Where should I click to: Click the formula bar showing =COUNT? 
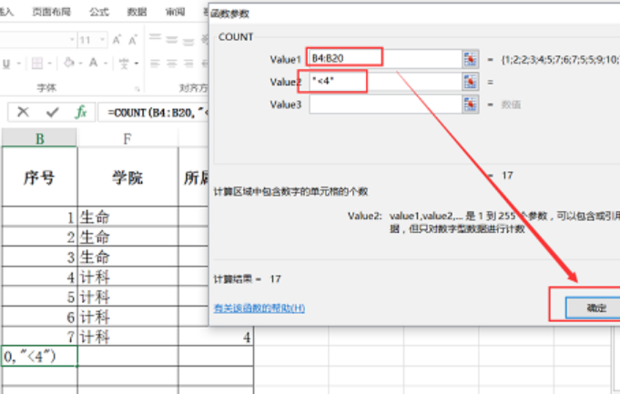154,112
